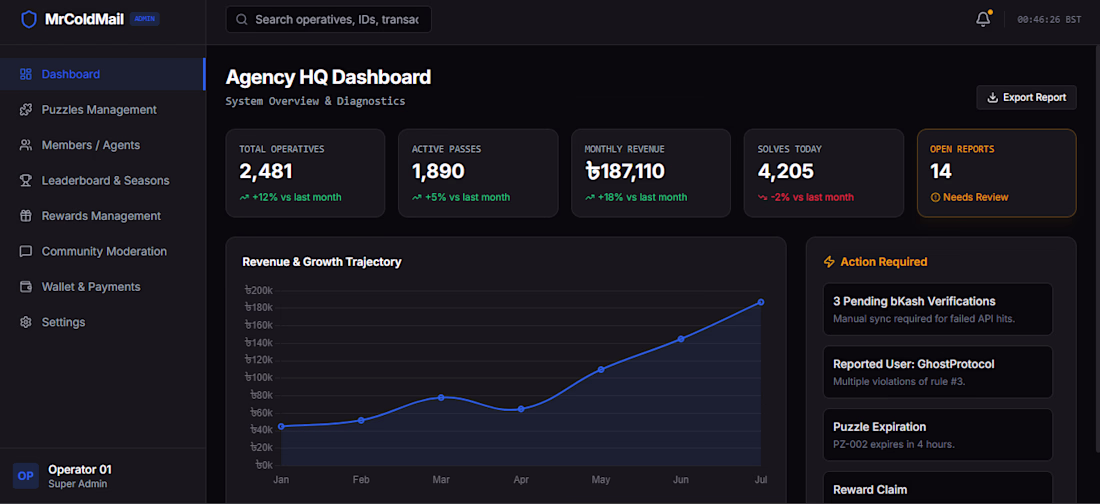The image size is (1100, 504).
Task: Click the Total Operatives green trend arrow
Action: pos(244,197)
